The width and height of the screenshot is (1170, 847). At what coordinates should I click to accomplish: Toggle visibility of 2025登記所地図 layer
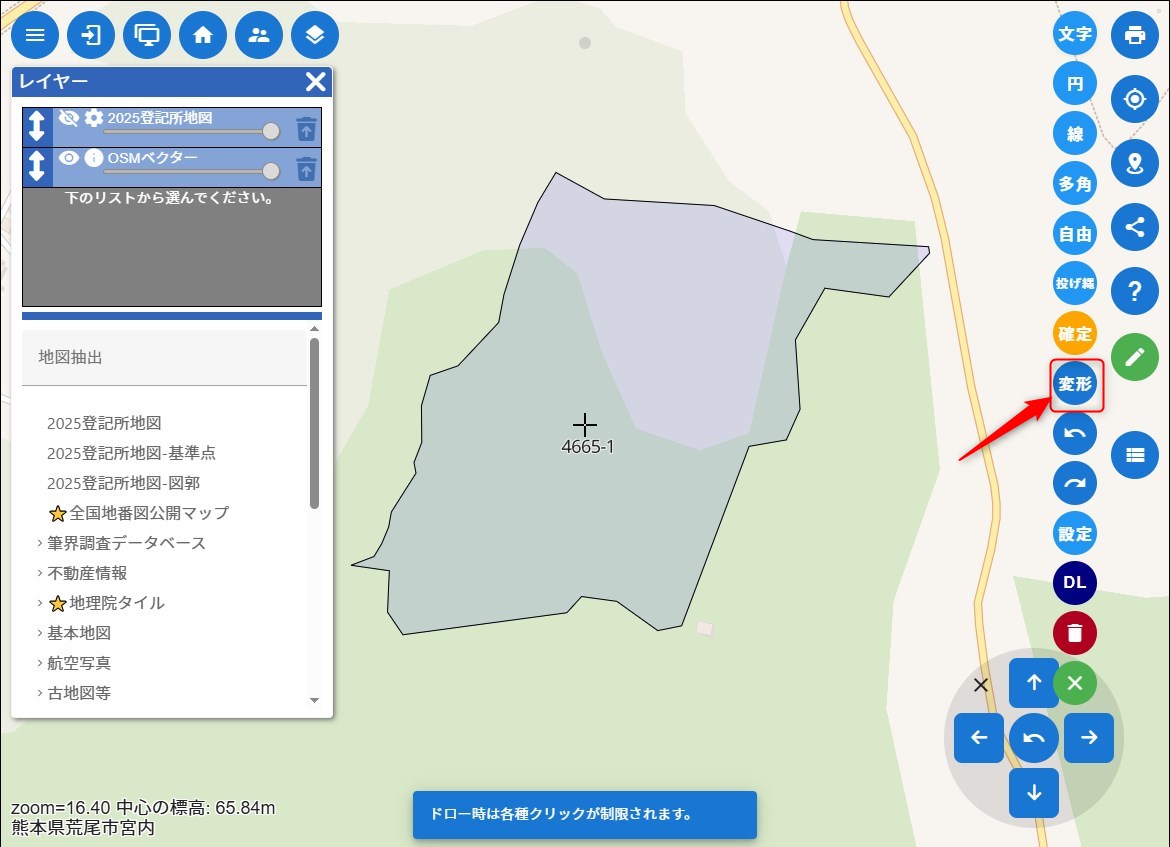coord(68,118)
